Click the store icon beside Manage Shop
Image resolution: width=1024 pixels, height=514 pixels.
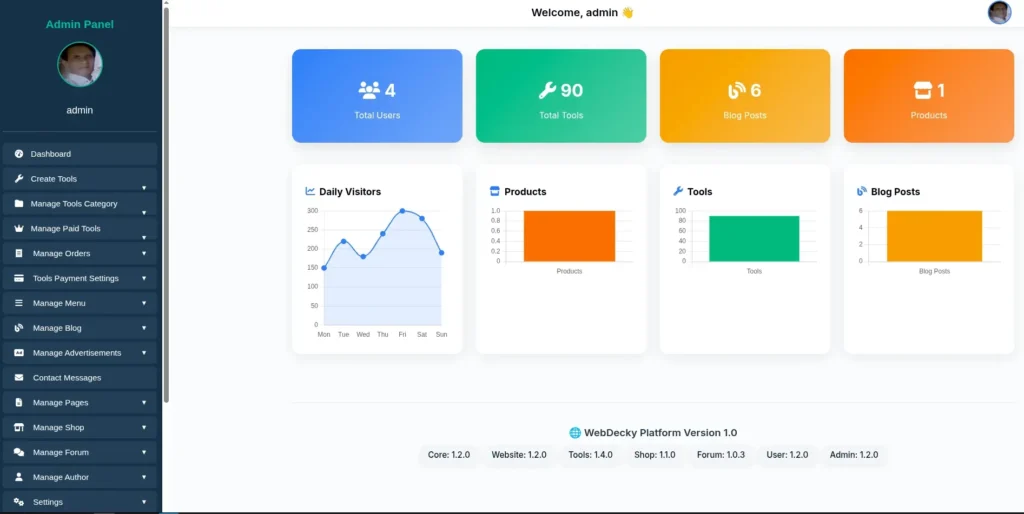[19, 427]
